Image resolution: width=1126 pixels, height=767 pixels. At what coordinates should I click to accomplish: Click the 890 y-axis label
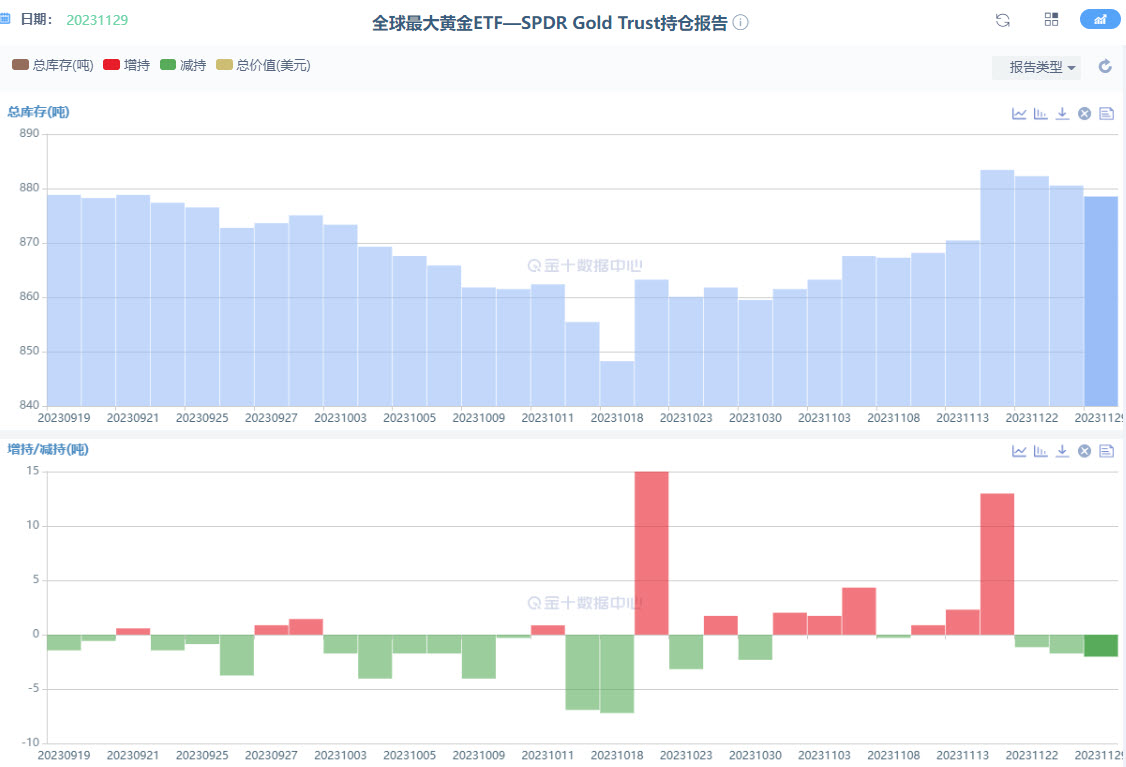click(29, 134)
